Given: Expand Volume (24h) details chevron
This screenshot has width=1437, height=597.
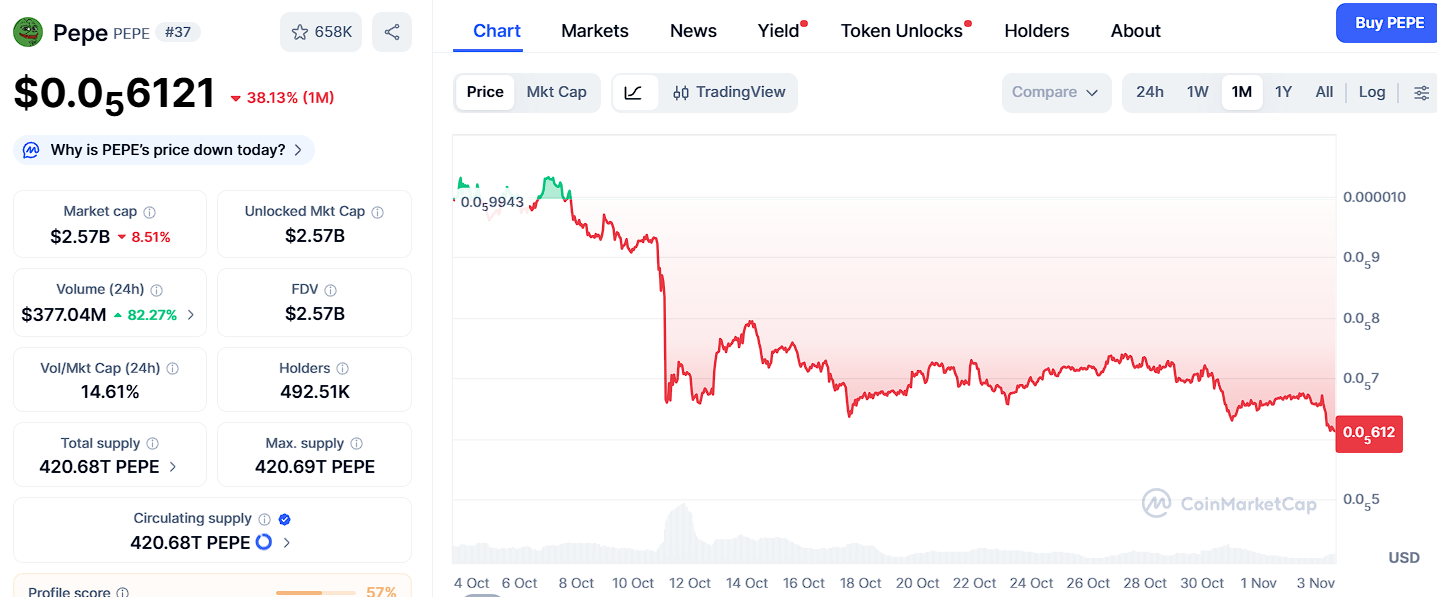Looking at the screenshot, I should pyautogui.click(x=190, y=315).
